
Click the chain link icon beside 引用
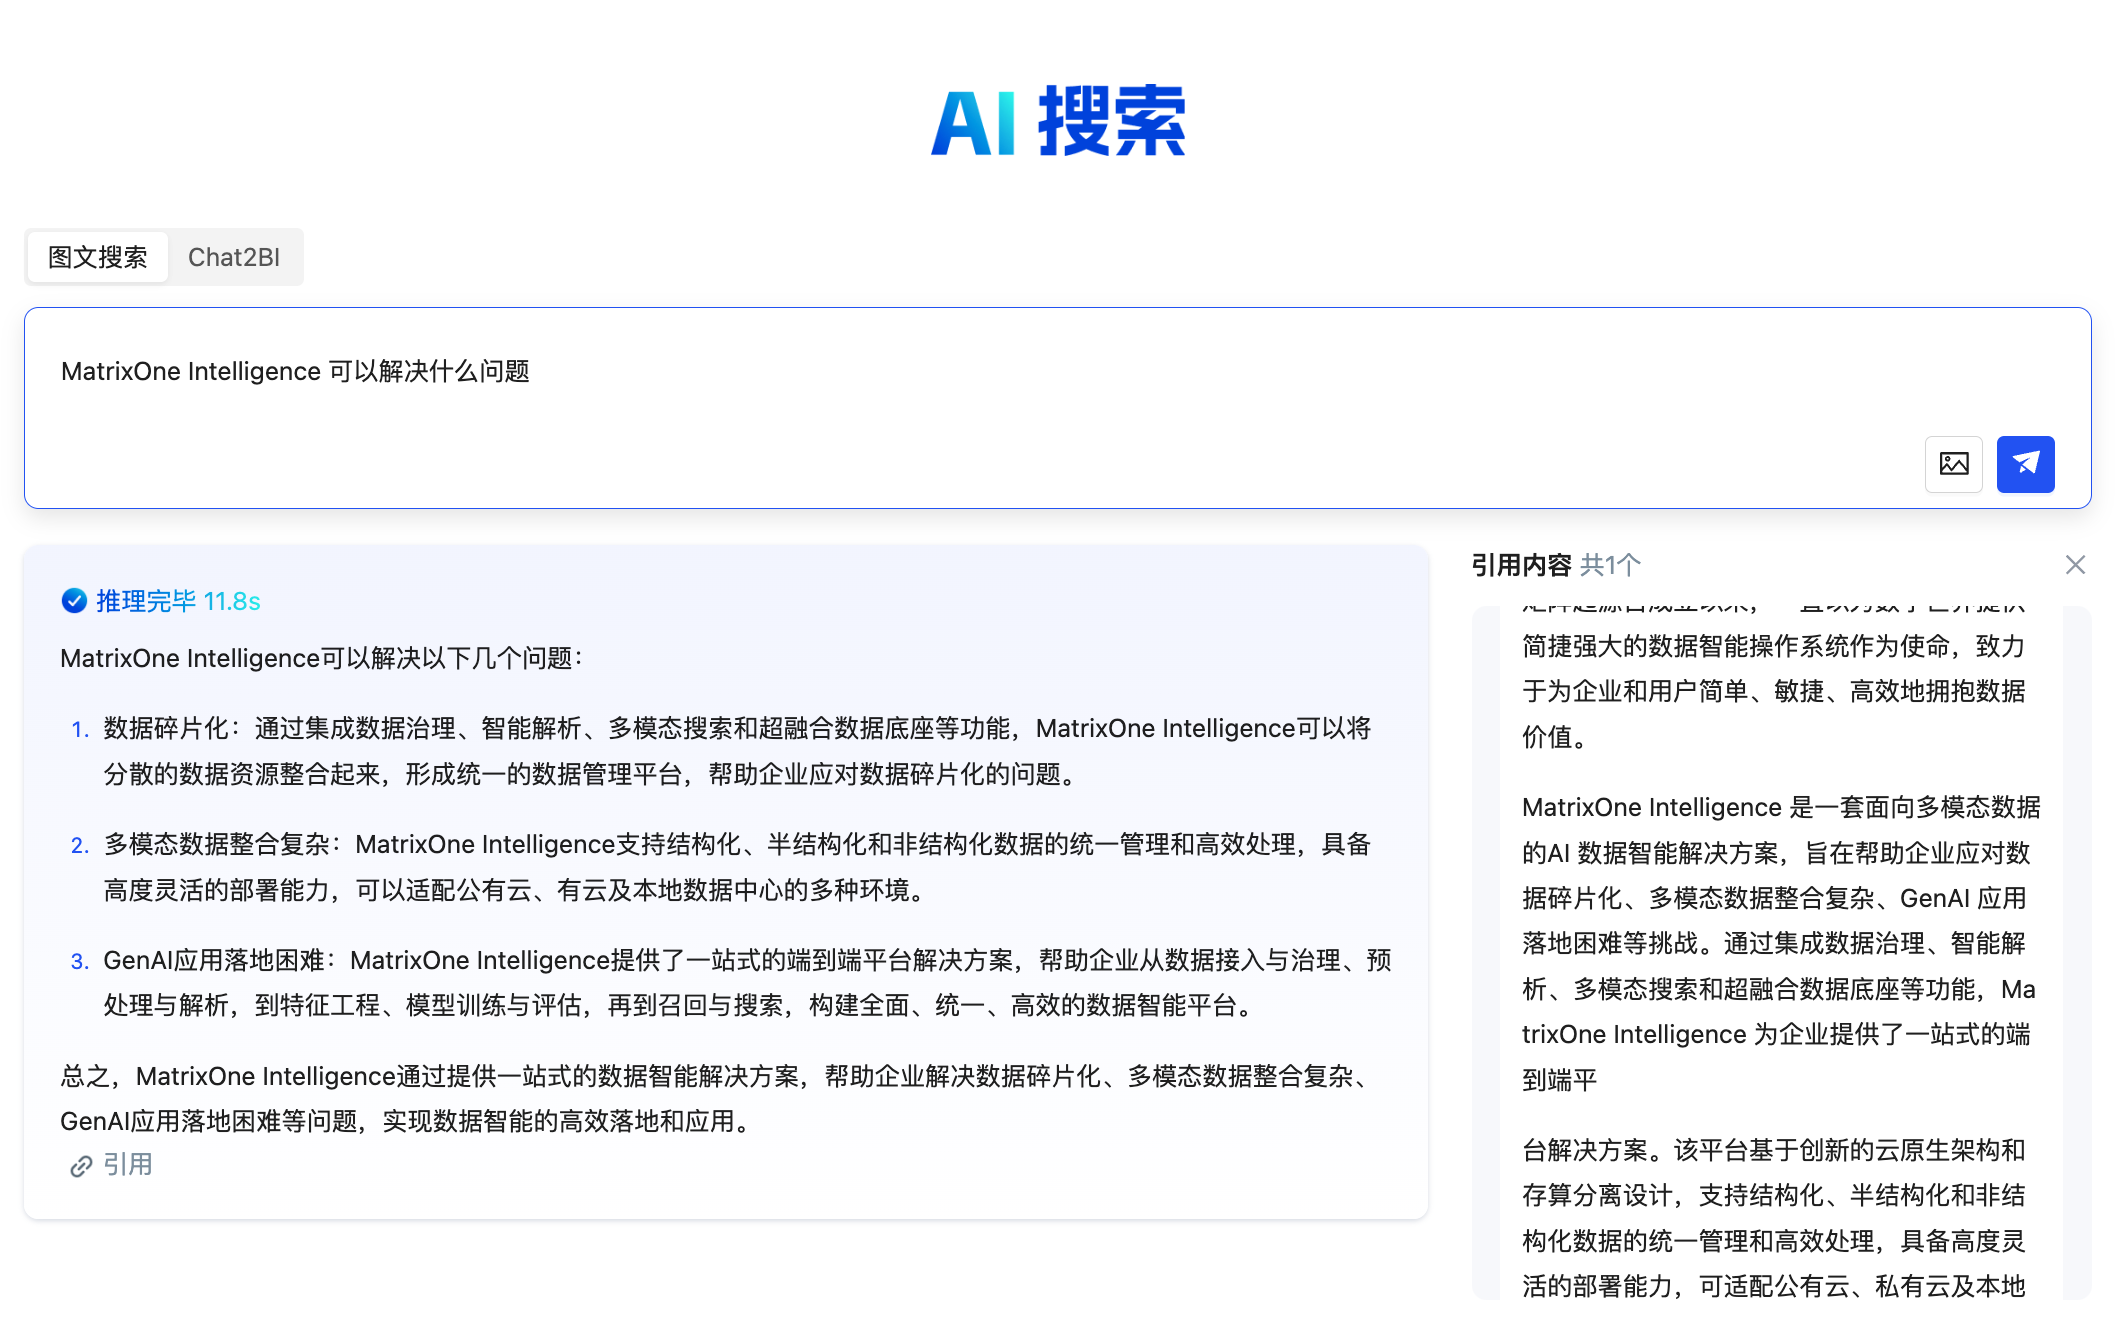pos(80,1166)
